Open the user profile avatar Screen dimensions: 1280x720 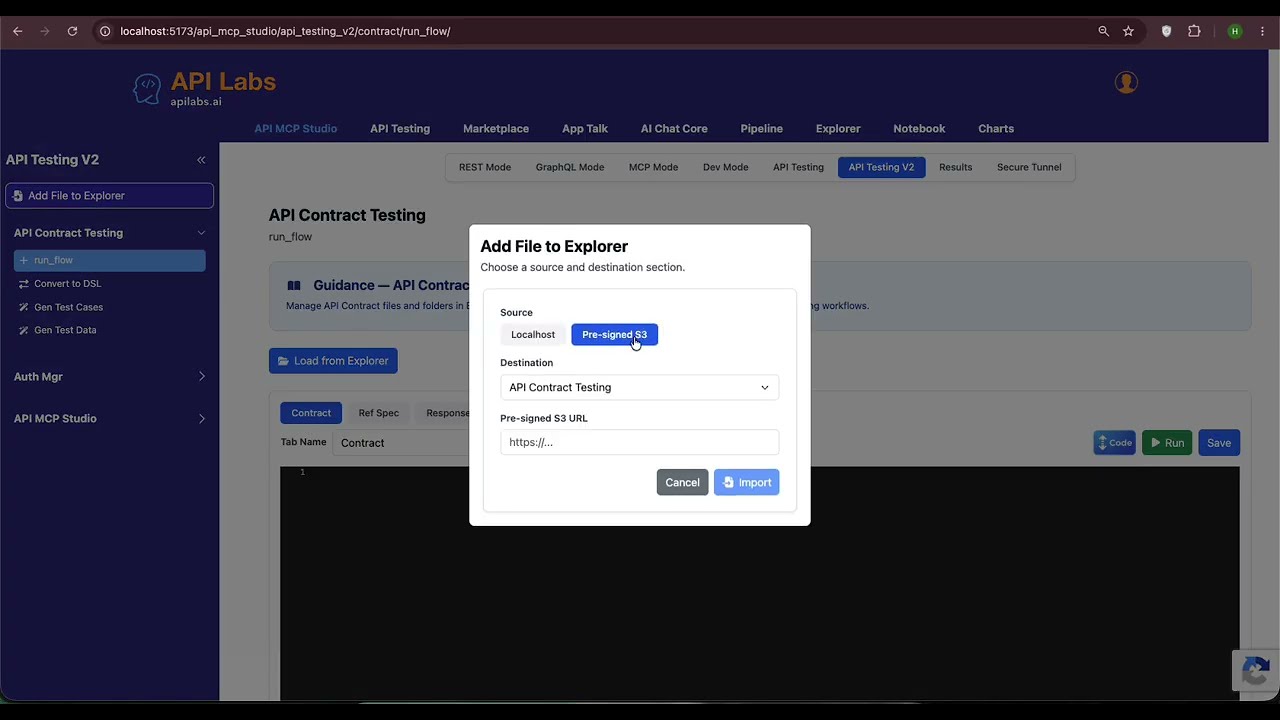point(1126,82)
